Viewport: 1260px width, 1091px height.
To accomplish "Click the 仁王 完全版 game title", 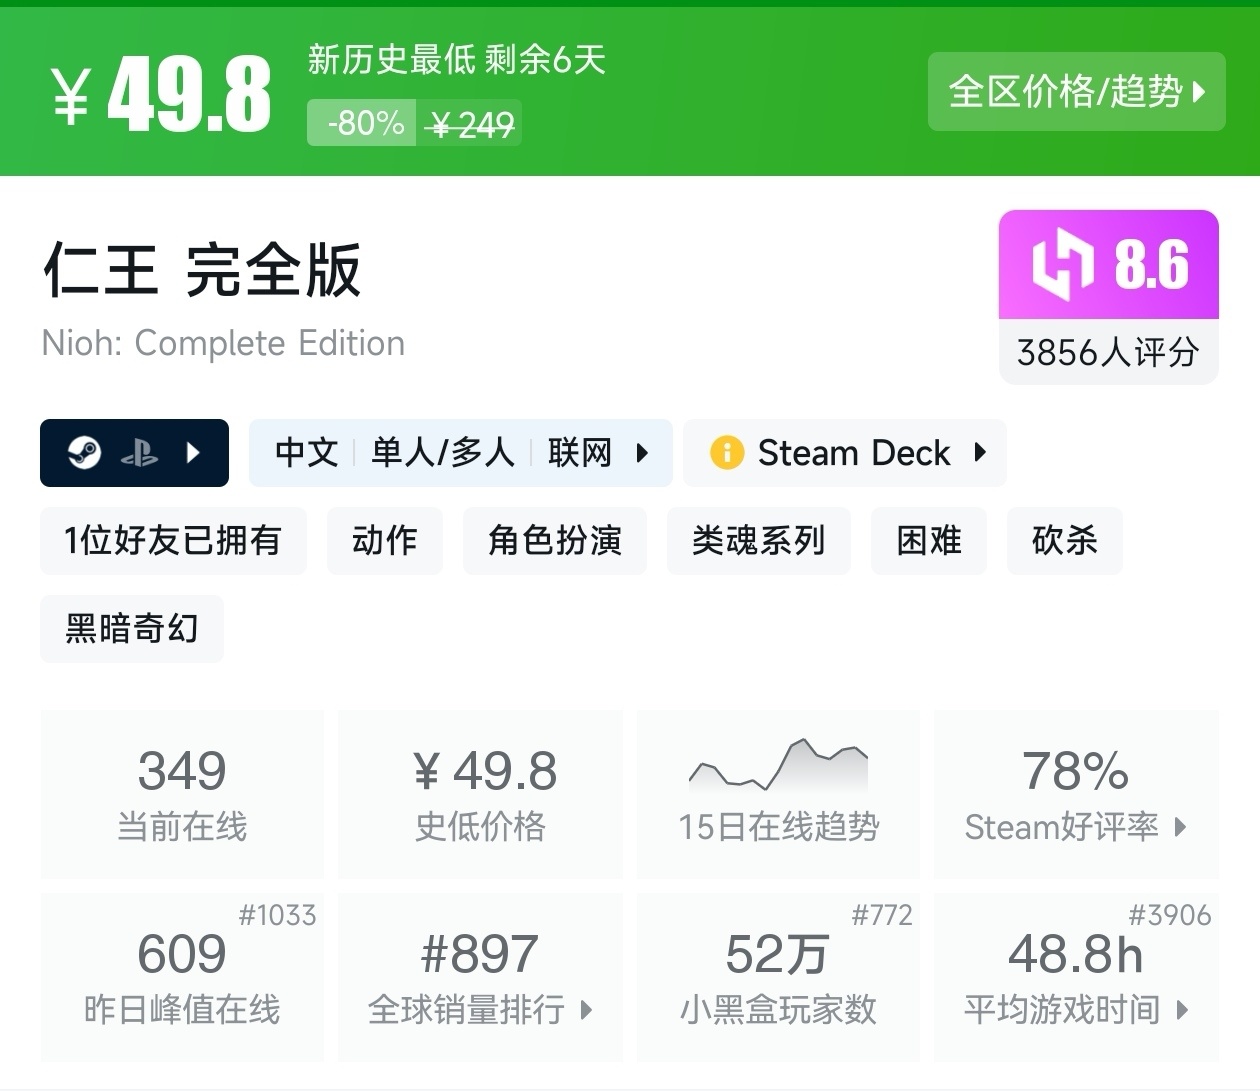I will (201, 270).
